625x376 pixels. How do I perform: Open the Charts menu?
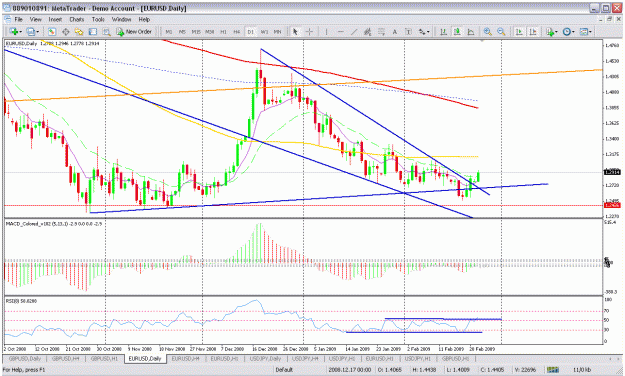coord(77,19)
